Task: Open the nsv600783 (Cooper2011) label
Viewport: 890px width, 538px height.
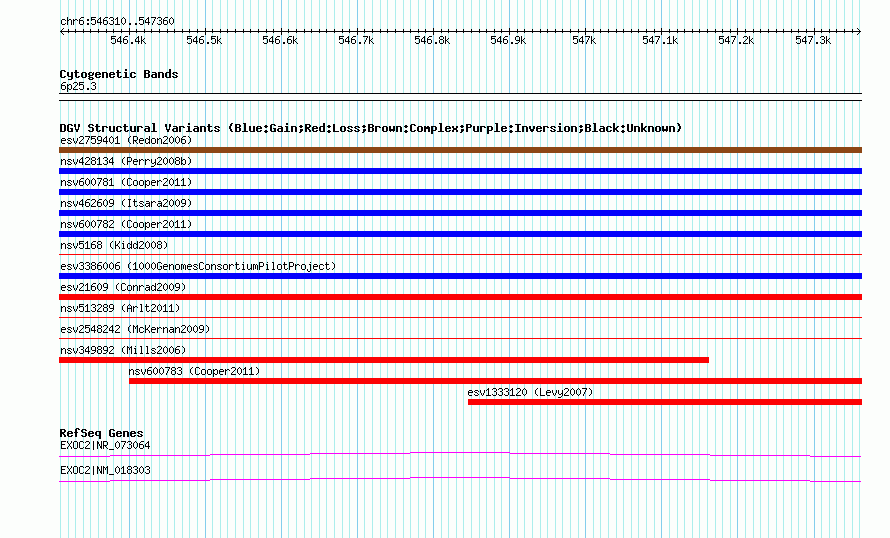Action: 194,371
